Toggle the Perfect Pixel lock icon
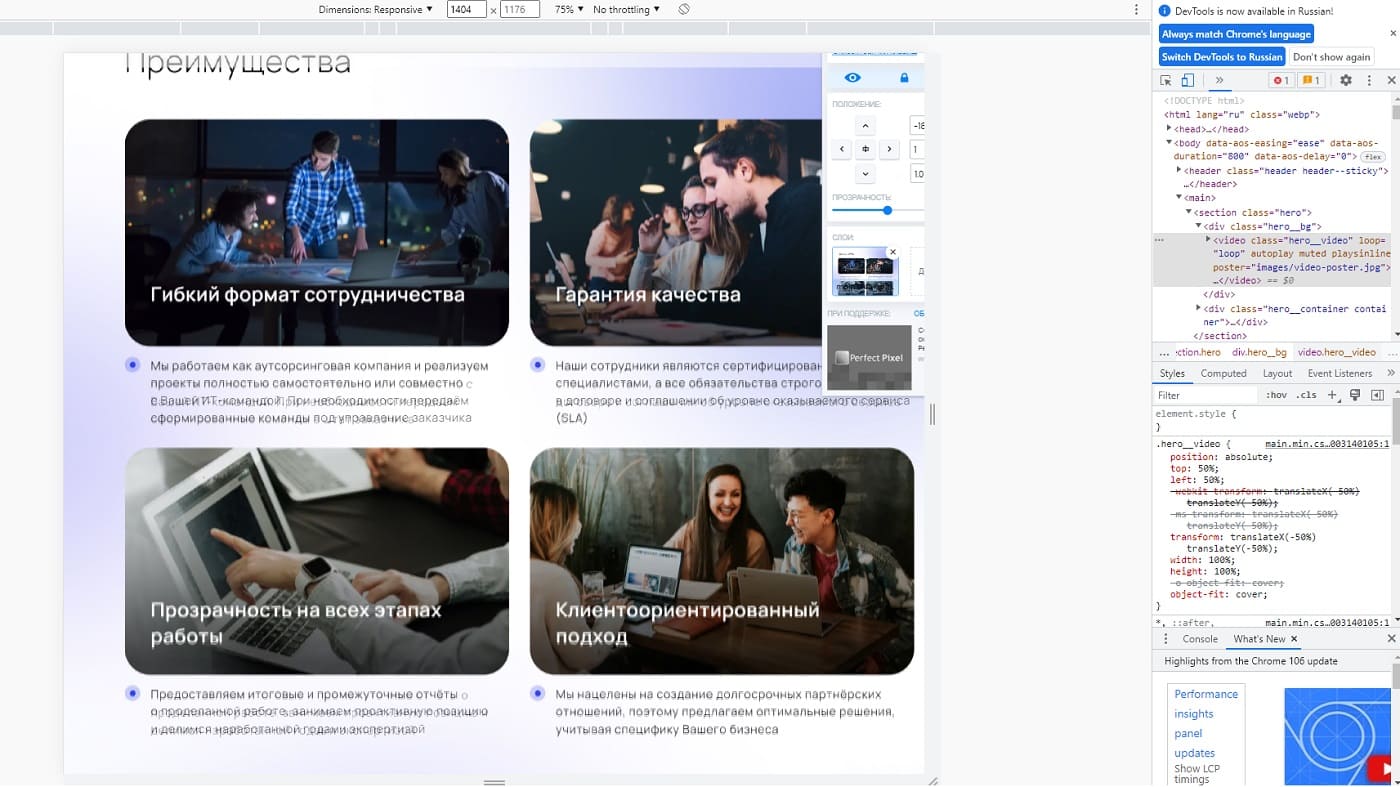Viewport: 1400px width, 787px height. 904,78
